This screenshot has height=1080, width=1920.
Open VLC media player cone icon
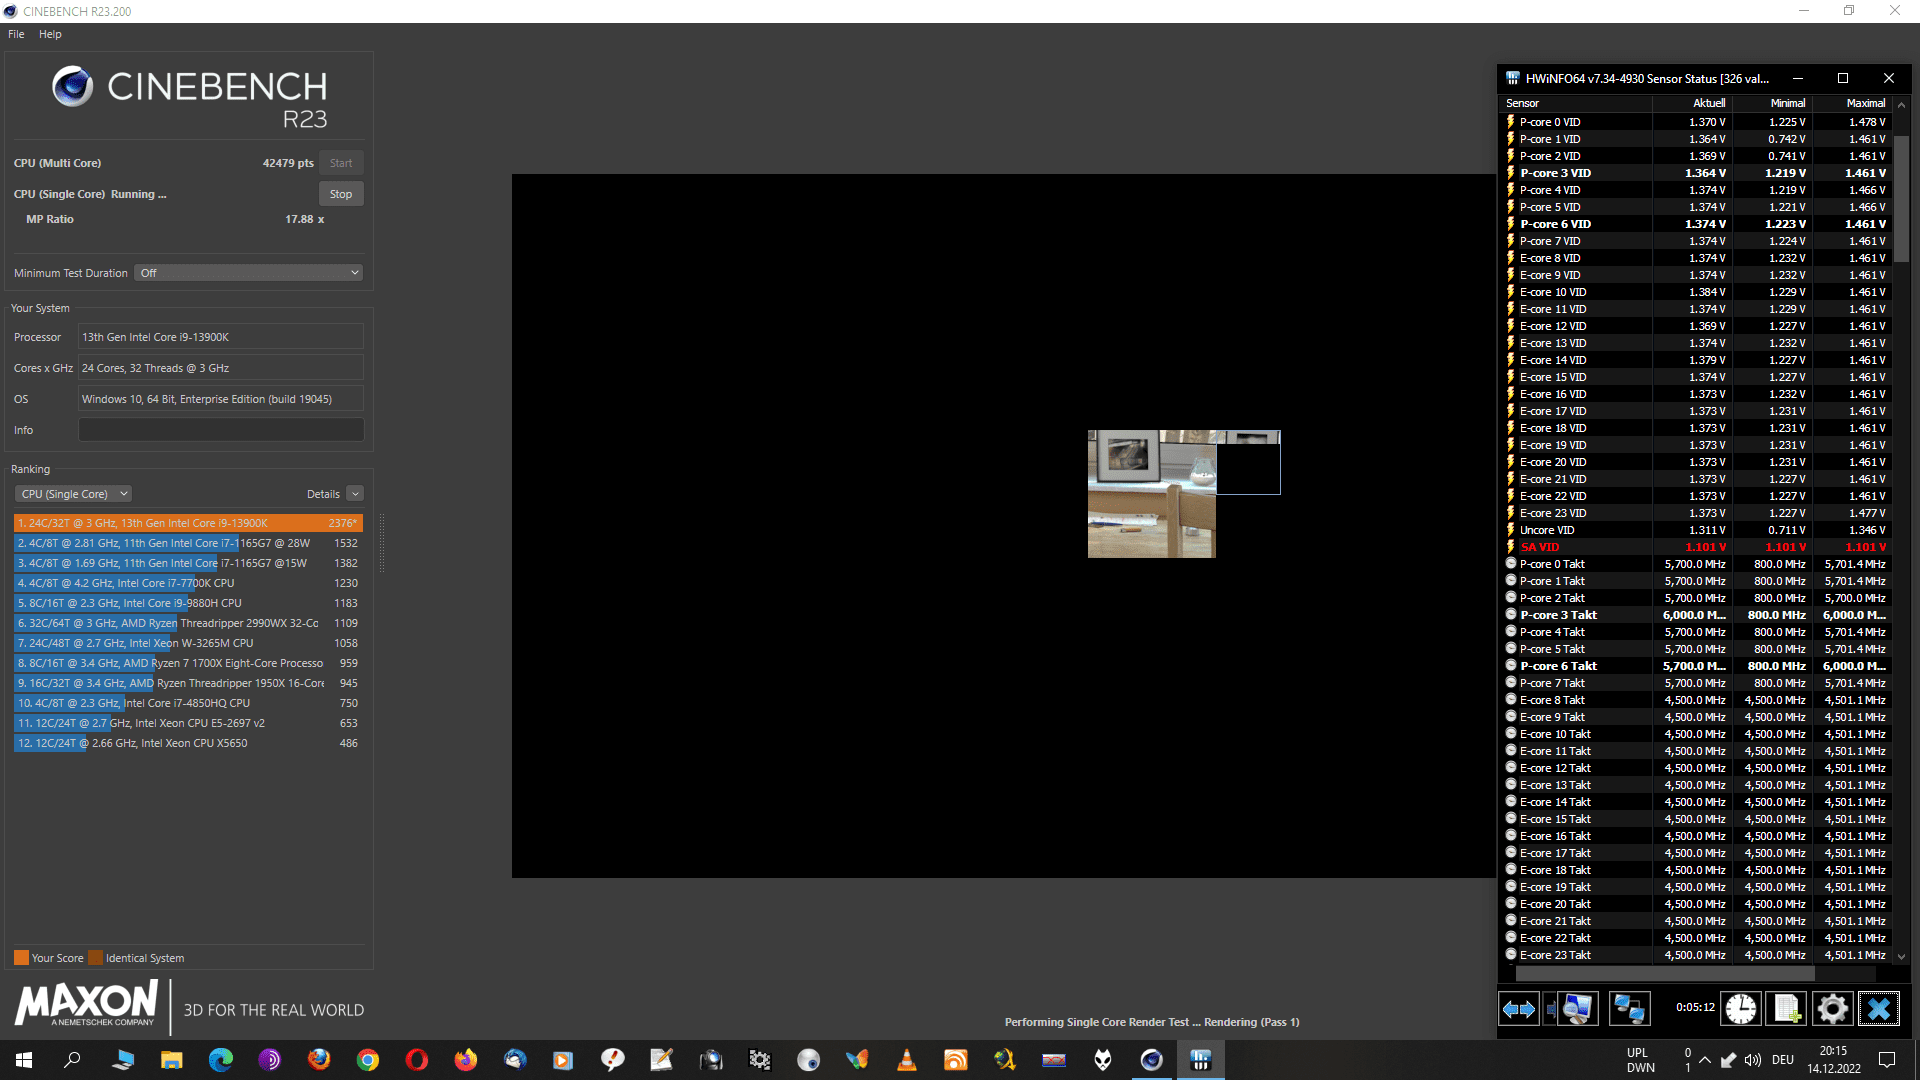tap(907, 1060)
